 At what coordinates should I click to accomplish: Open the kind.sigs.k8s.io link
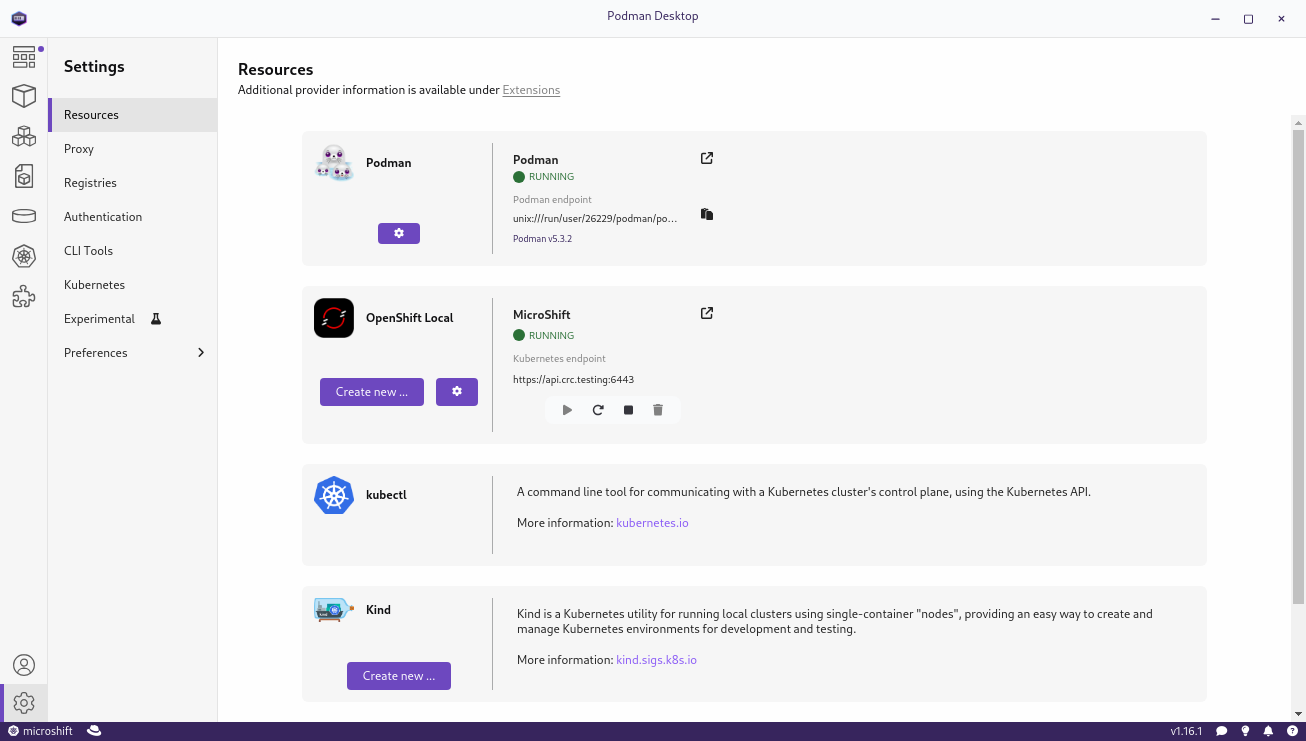click(x=656, y=660)
